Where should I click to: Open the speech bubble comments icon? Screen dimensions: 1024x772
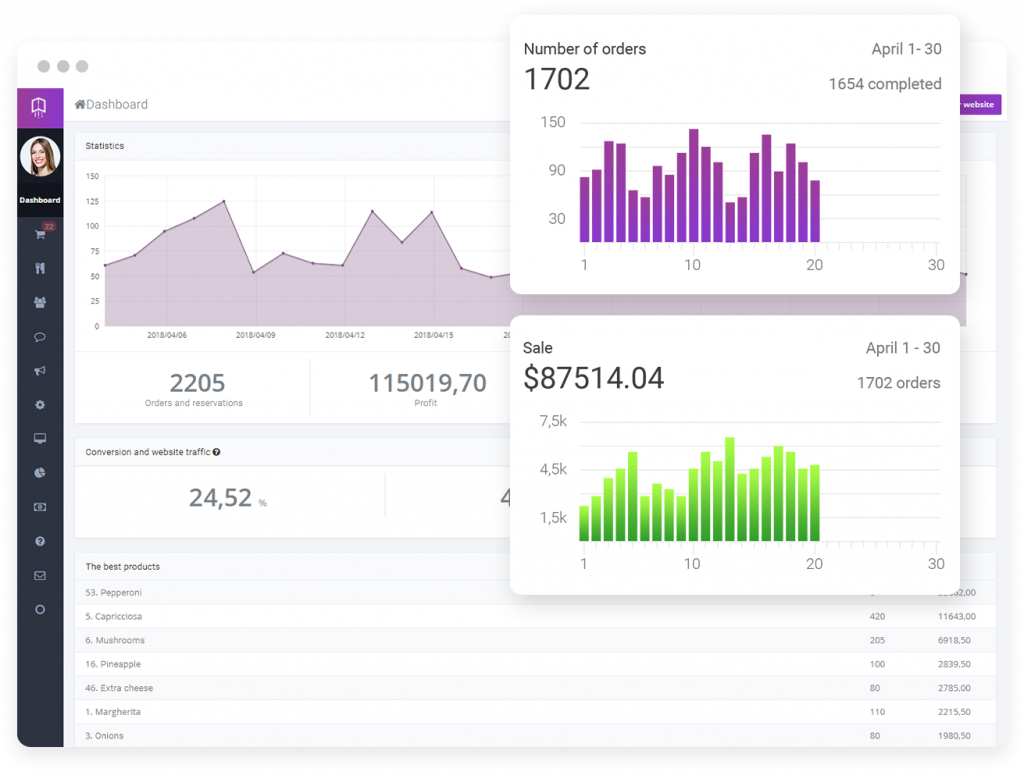(40, 337)
